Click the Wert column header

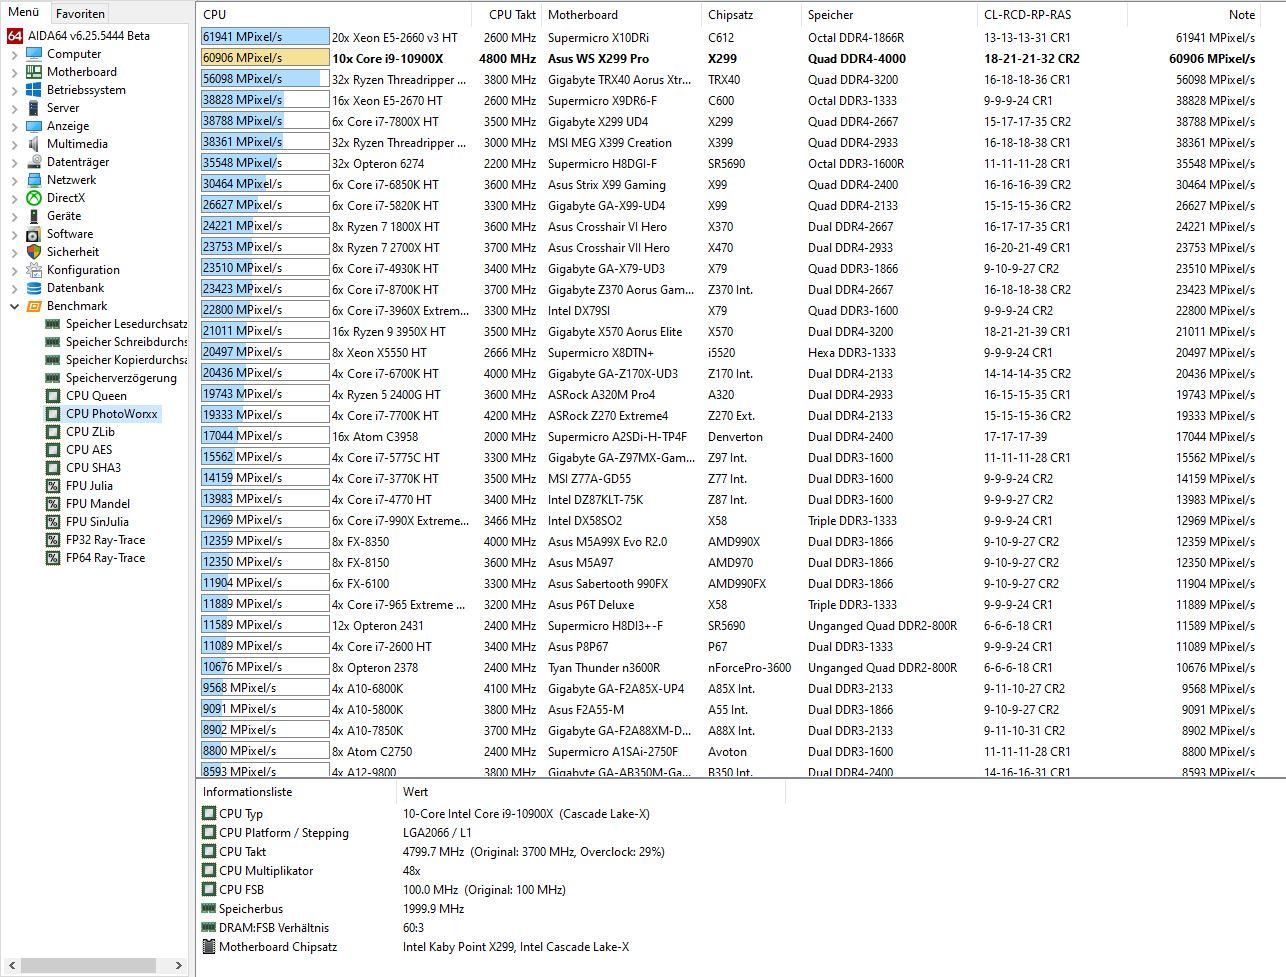[591, 792]
